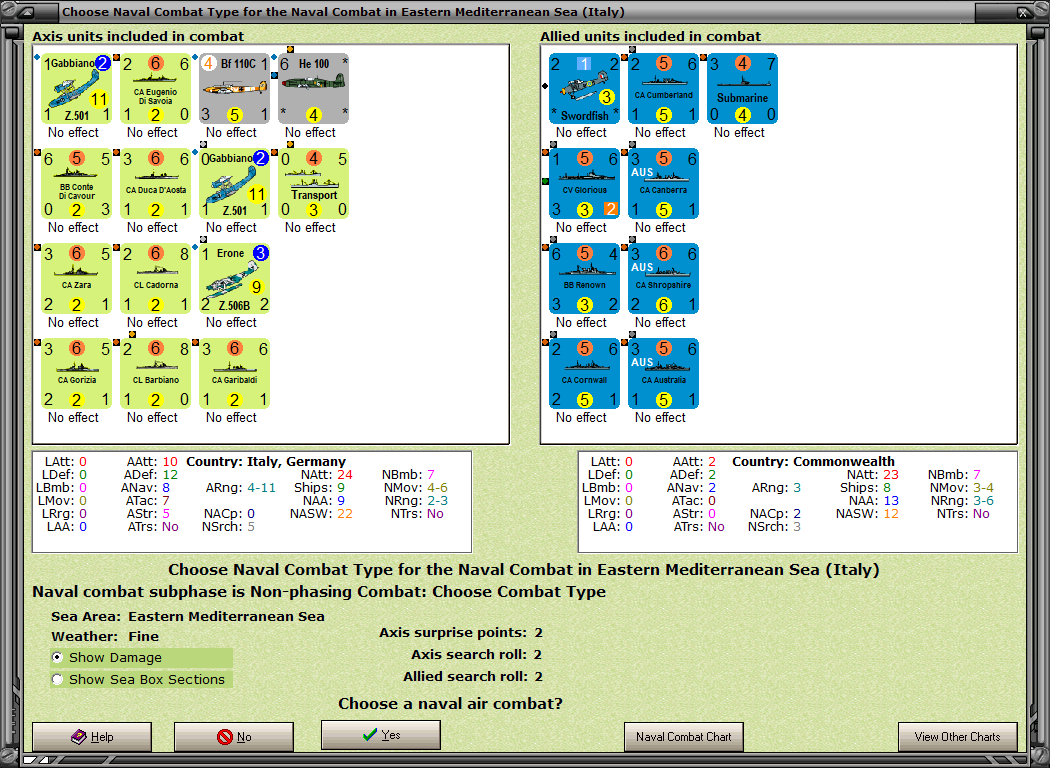1050x768 pixels.
Task: Open the Naval Combat Chart
Action: (684, 737)
